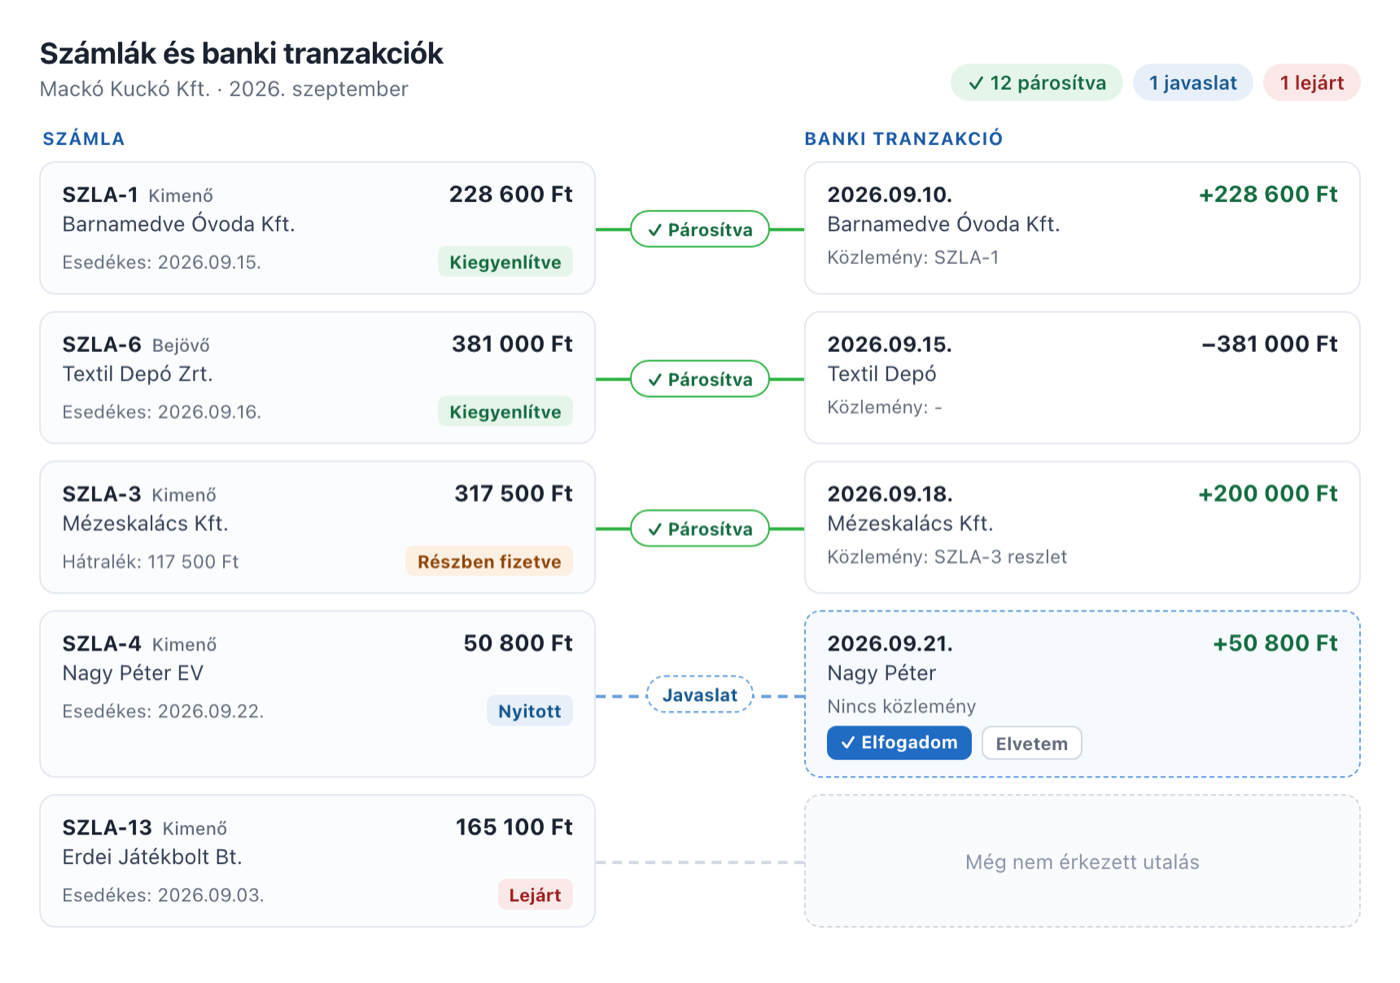This screenshot has width=1400, height=983.
Task: Reject the suggestion with Elvetem button
Action: (1031, 743)
